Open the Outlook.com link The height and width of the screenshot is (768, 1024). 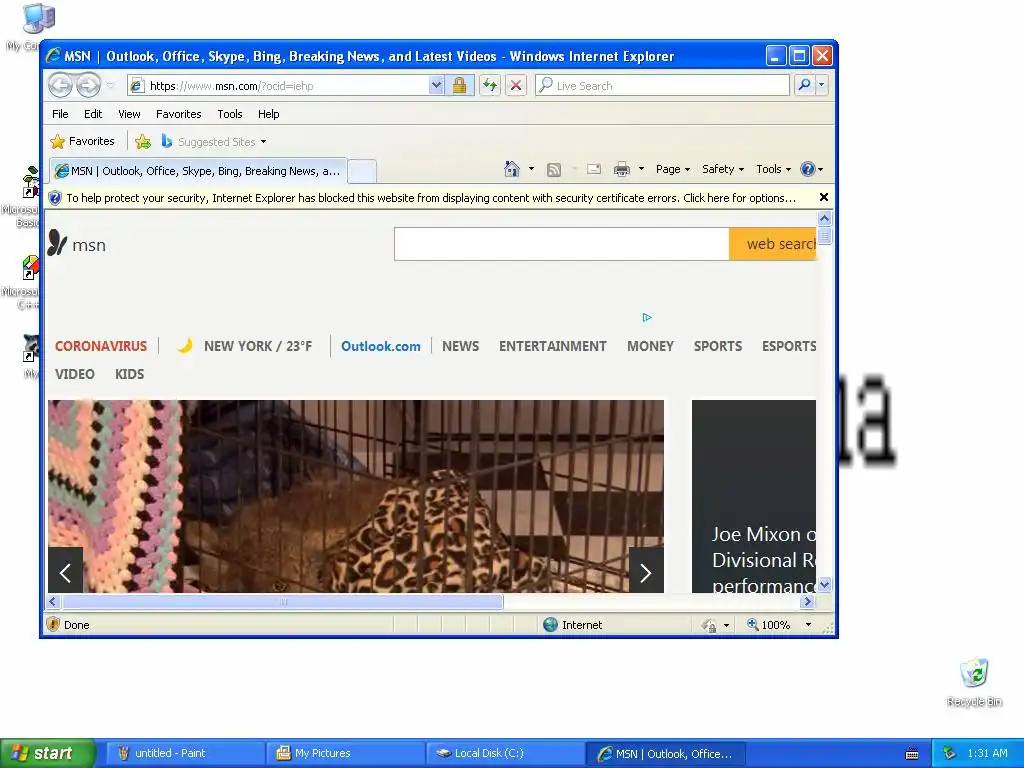click(381, 346)
